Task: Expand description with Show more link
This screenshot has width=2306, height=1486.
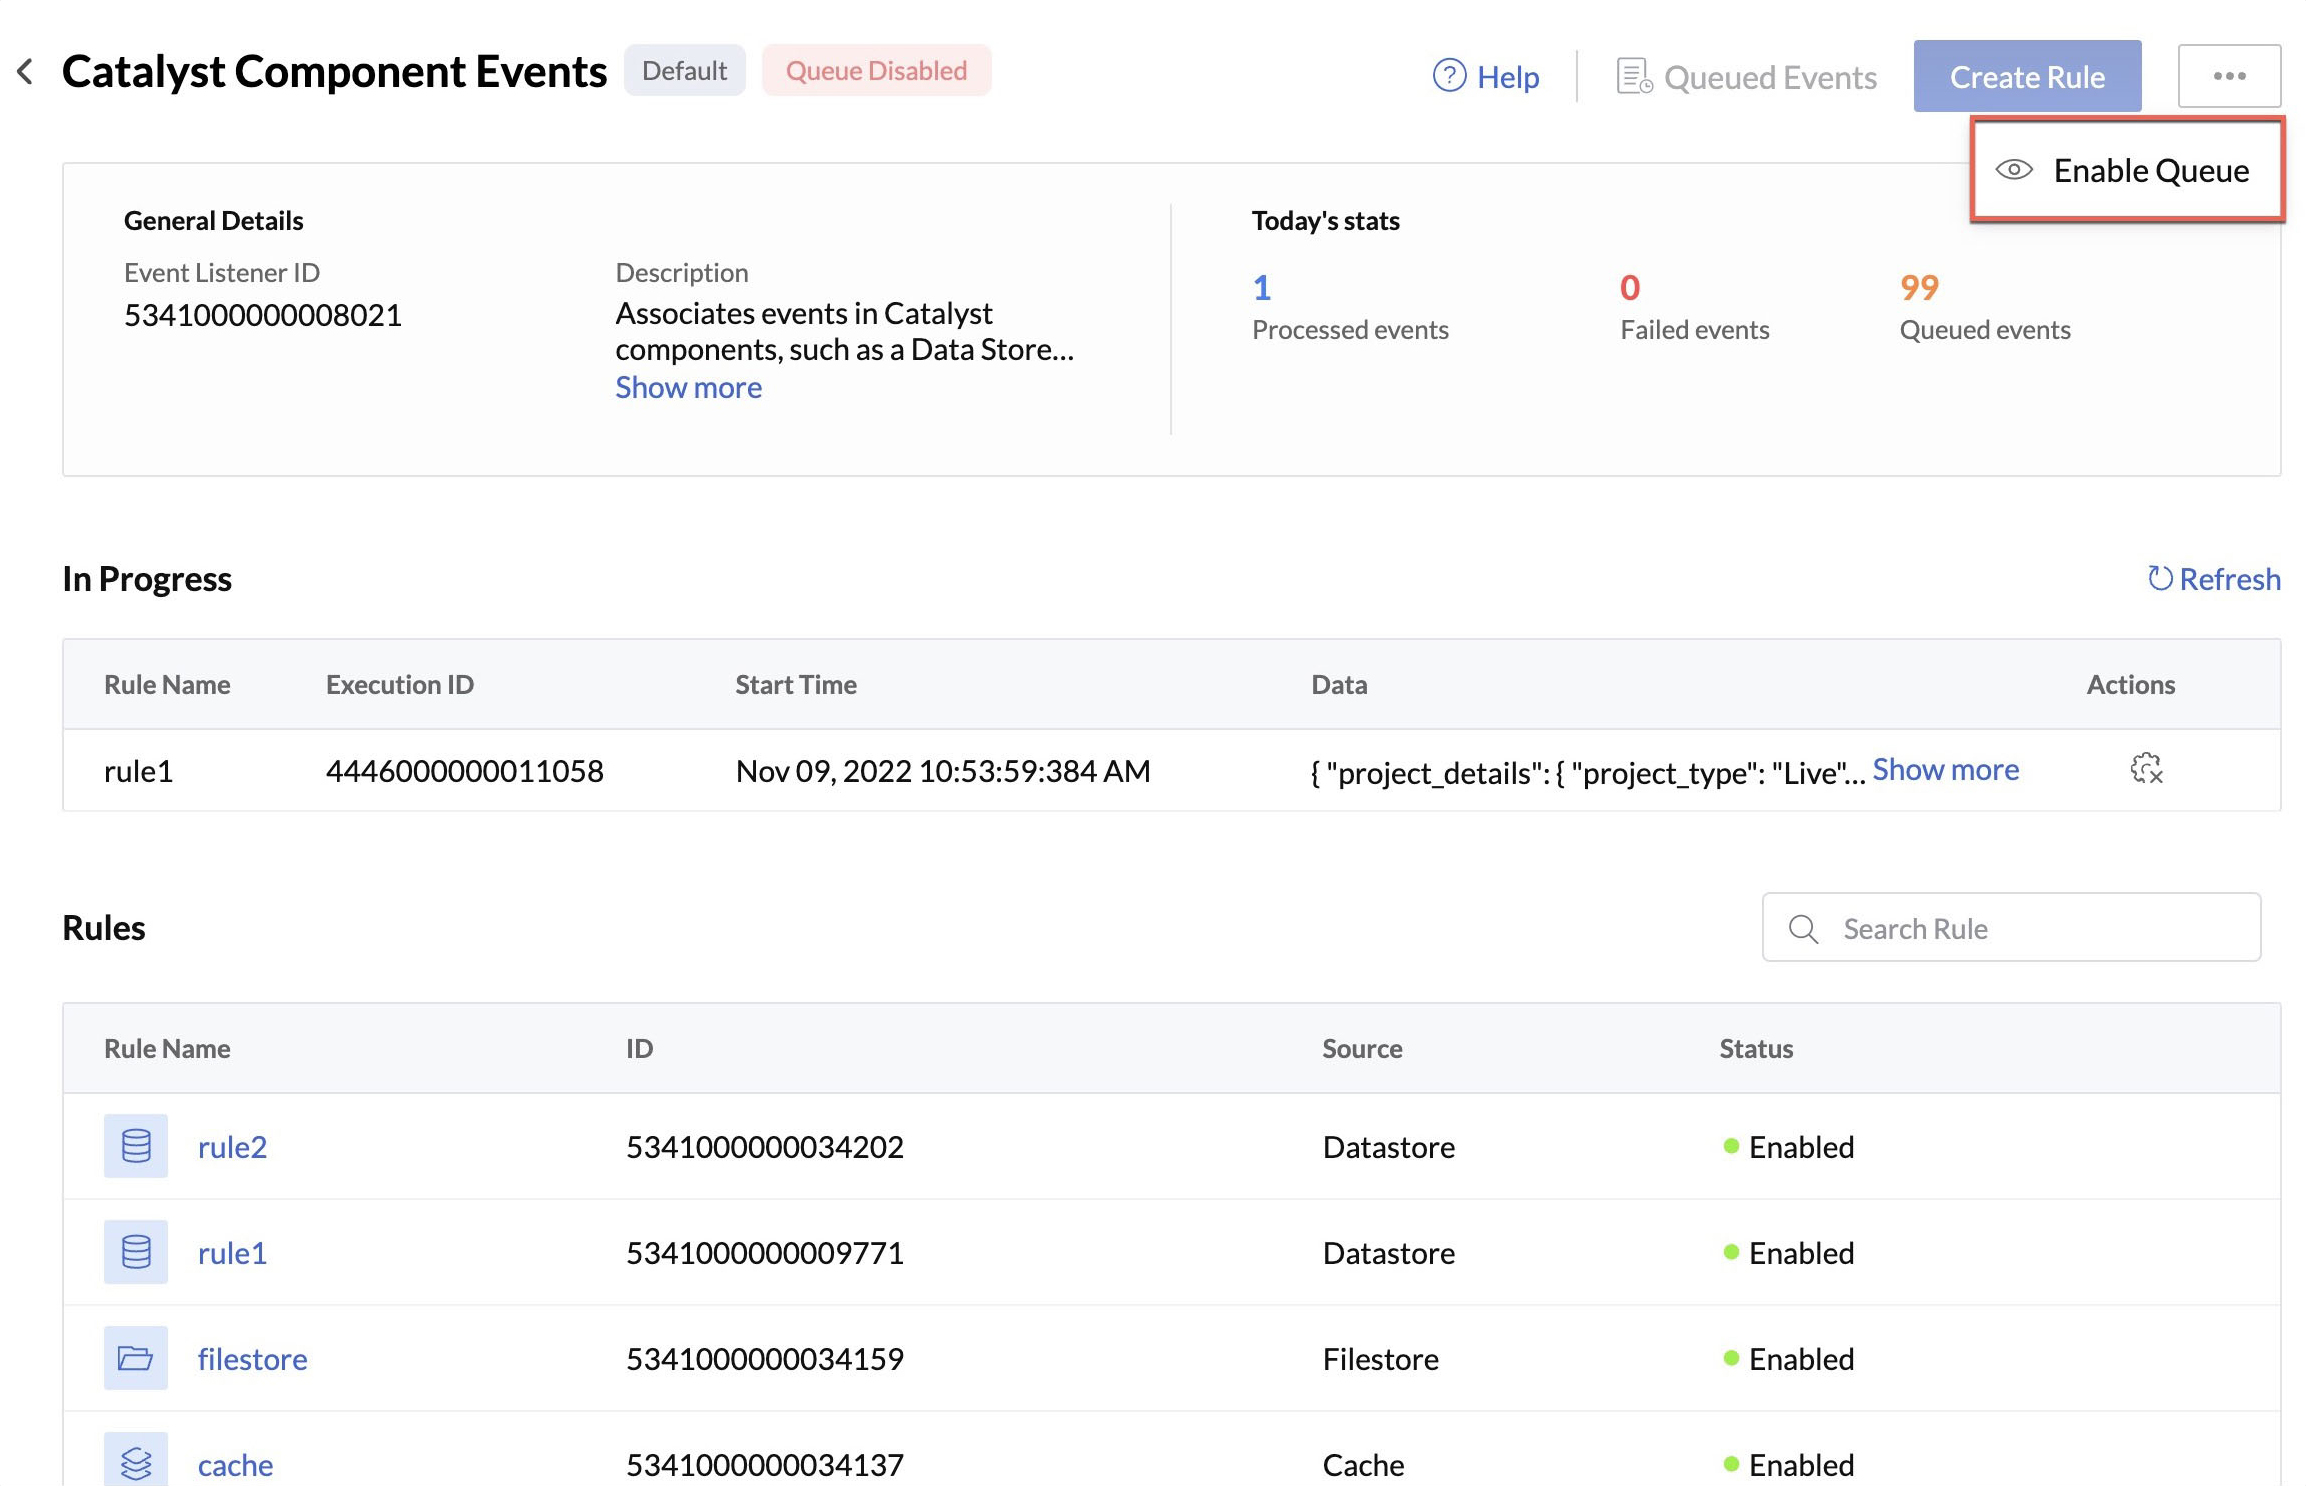Action: (688, 387)
